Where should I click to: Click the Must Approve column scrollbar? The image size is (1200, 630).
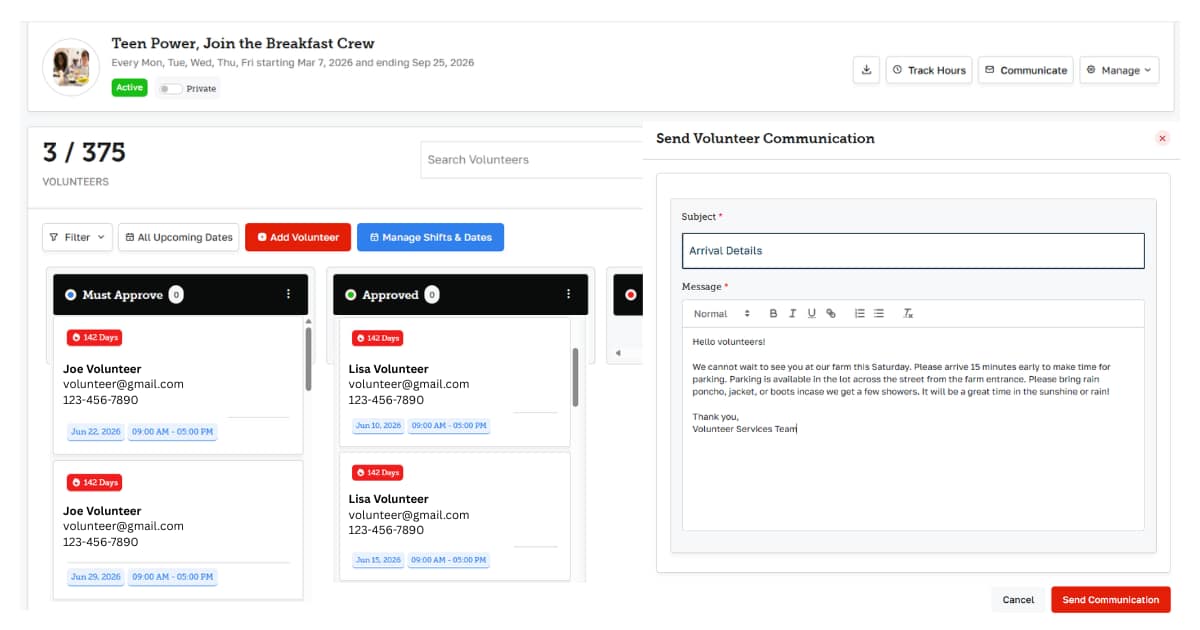tap(308, 358)
